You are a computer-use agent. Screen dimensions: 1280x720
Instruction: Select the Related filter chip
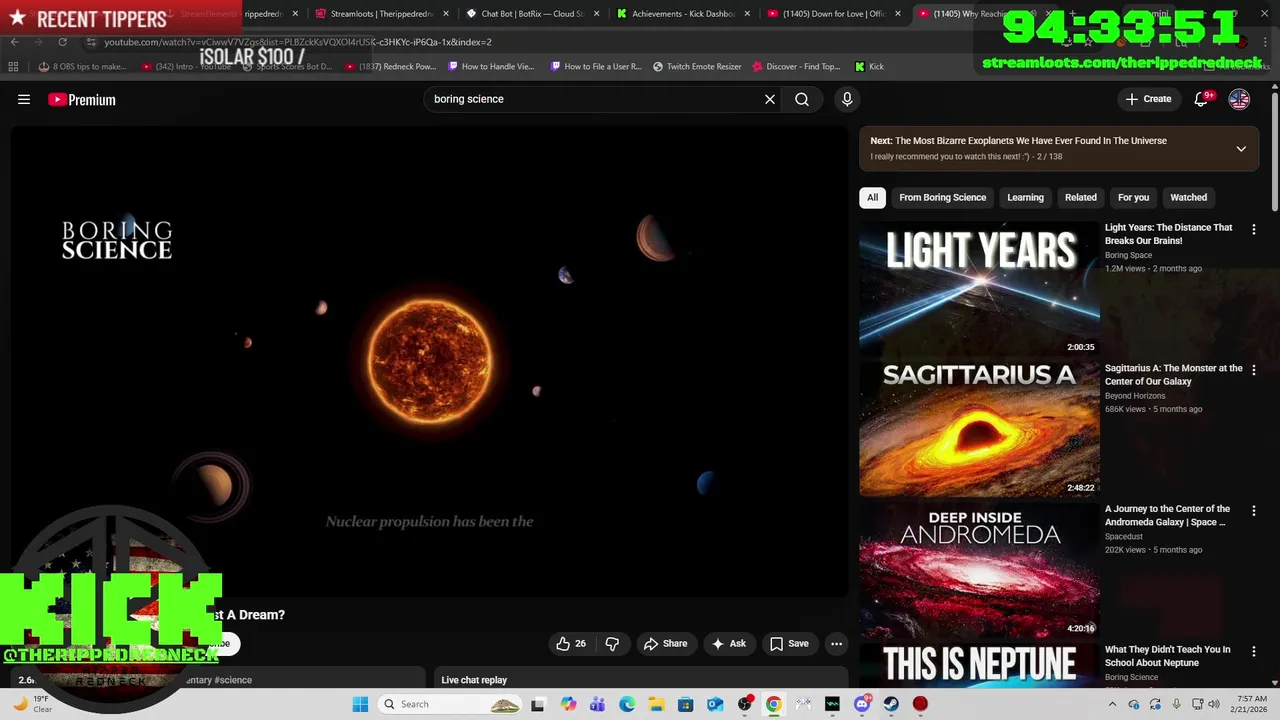pyautogui.click(x=1081, y=197)
